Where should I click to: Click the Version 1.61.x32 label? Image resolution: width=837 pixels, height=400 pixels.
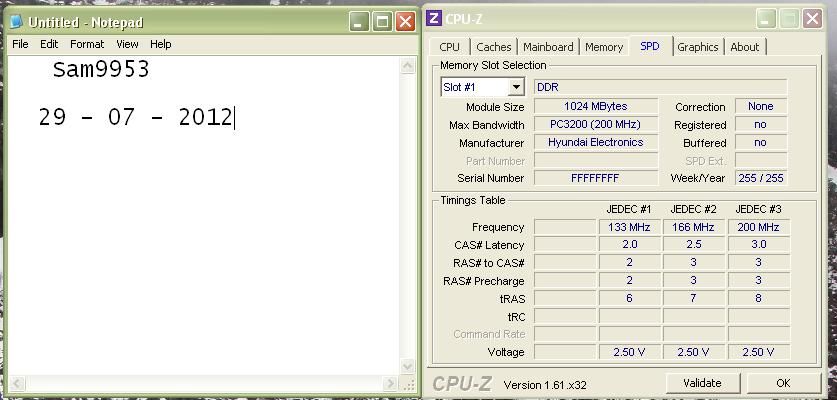click(x=545, y=385)
